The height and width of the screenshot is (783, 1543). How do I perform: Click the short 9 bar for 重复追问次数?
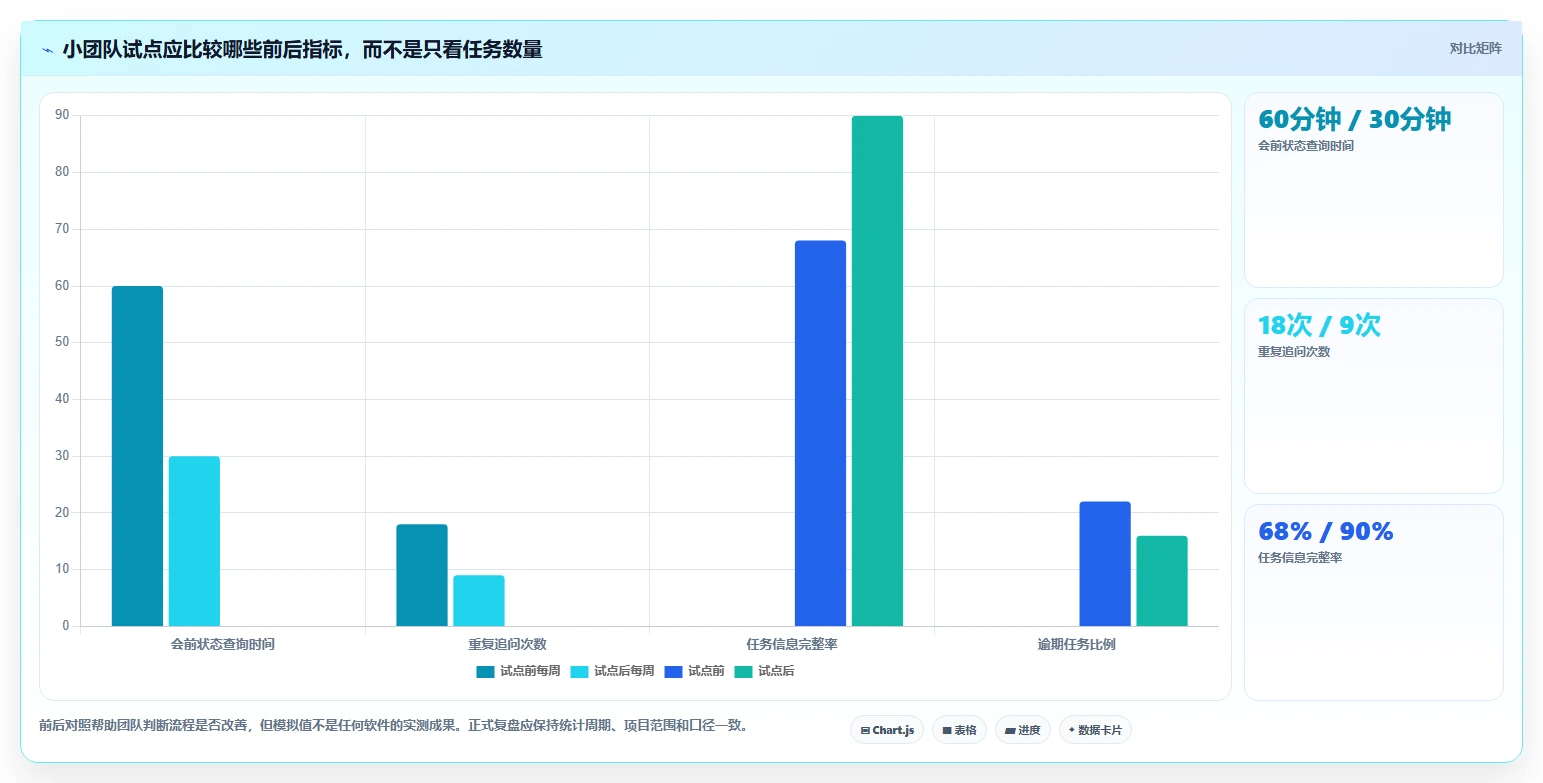click(479, 601)
